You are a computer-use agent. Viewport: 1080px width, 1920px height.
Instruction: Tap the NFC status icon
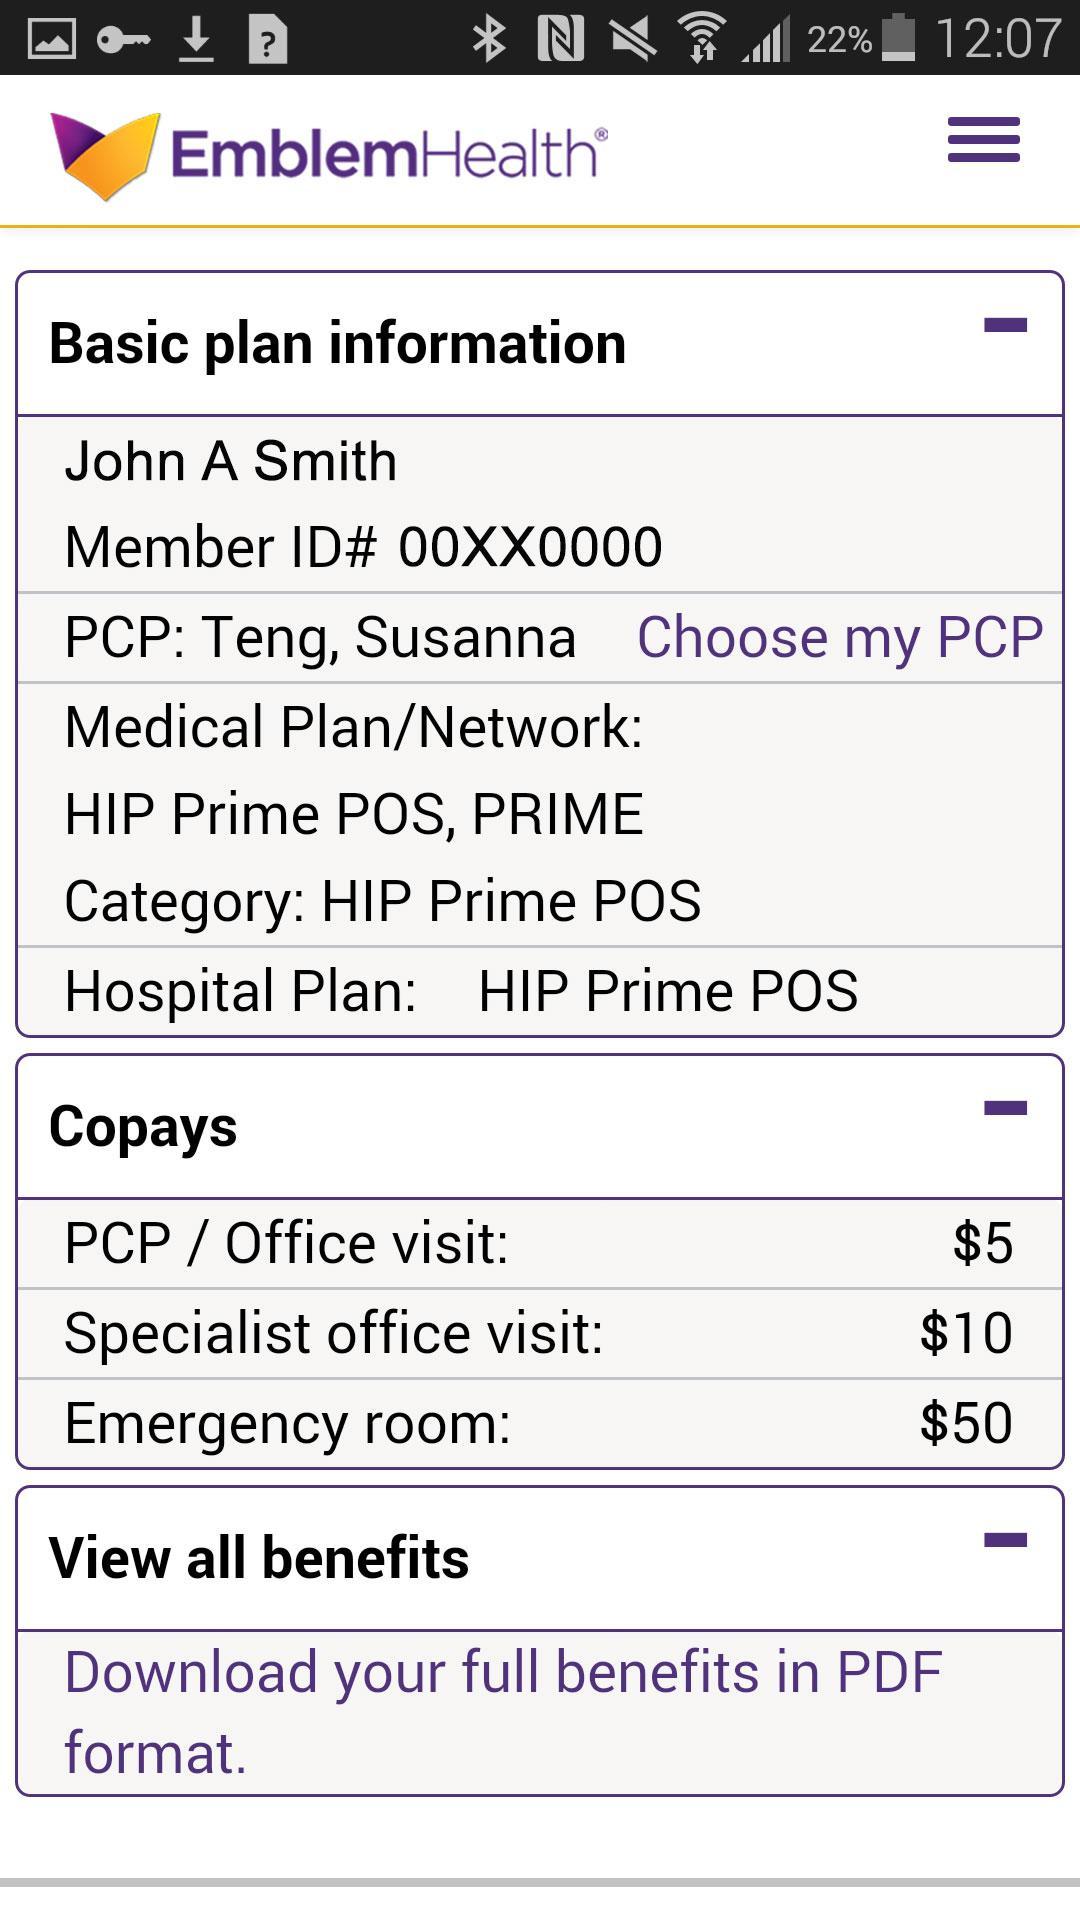(x=560, y=39)
